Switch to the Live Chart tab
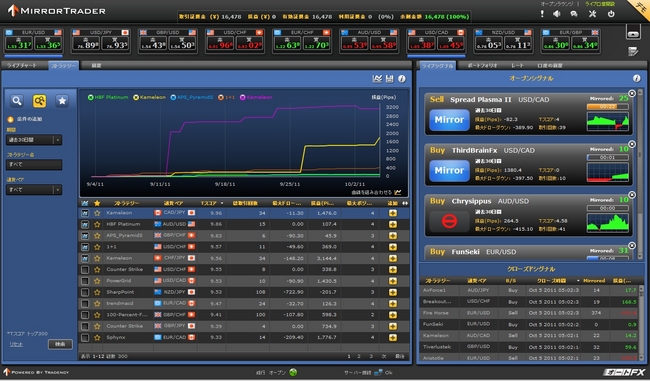650x381 pixels. coord(23,66)
